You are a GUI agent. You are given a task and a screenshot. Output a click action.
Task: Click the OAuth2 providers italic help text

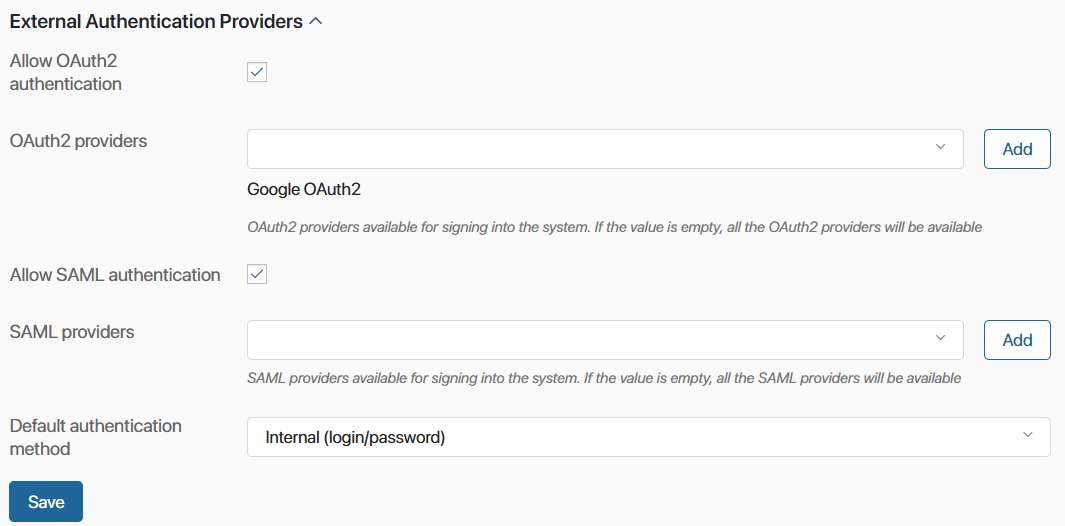click(615, 227)
